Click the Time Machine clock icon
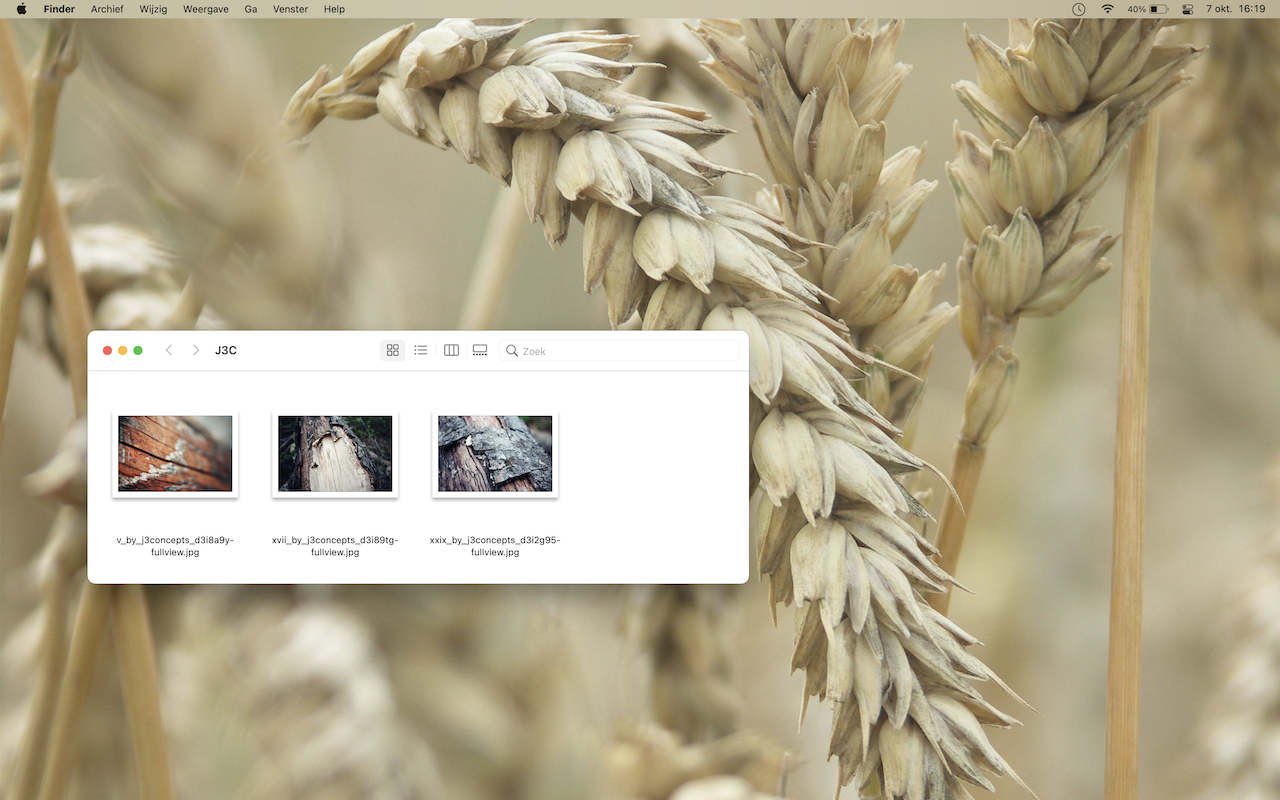The width and height of the screenshot is (1280, 800). click(x=1078, y=9)
